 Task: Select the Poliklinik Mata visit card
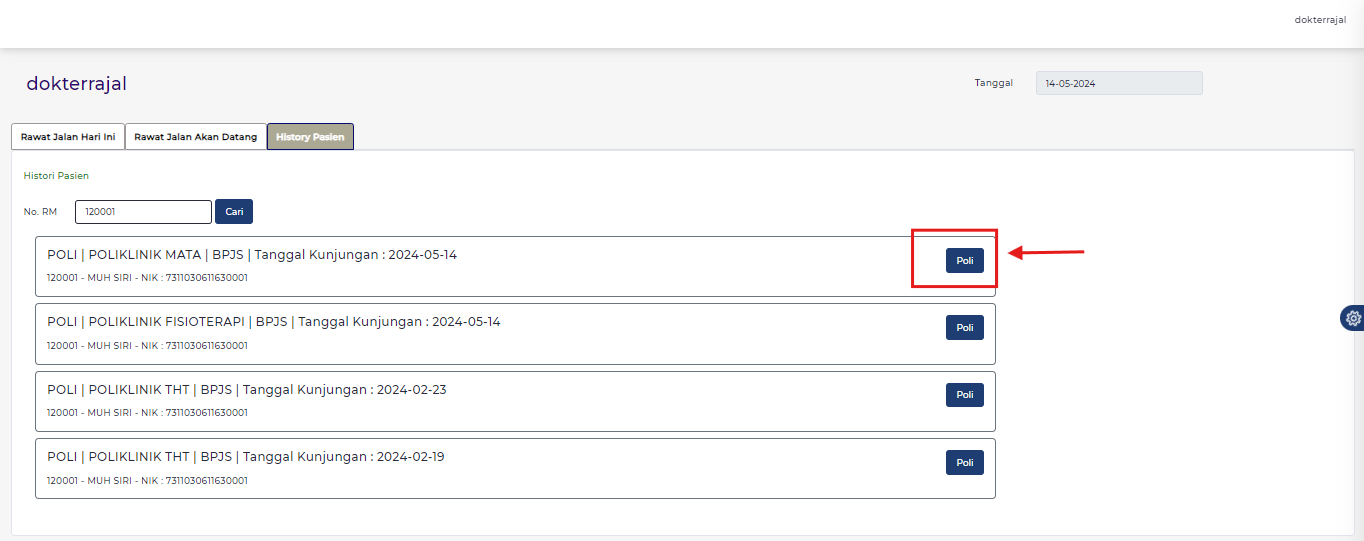pos(480,266)
